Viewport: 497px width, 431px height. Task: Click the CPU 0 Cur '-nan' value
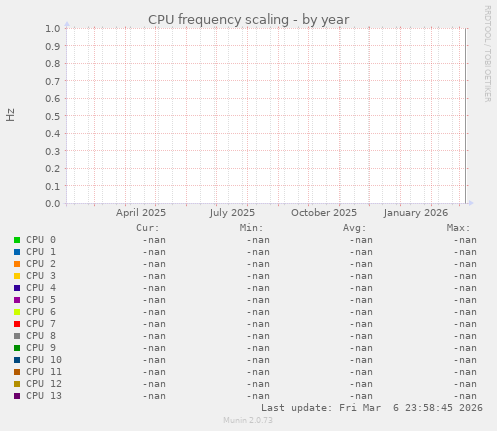[154, 240]
